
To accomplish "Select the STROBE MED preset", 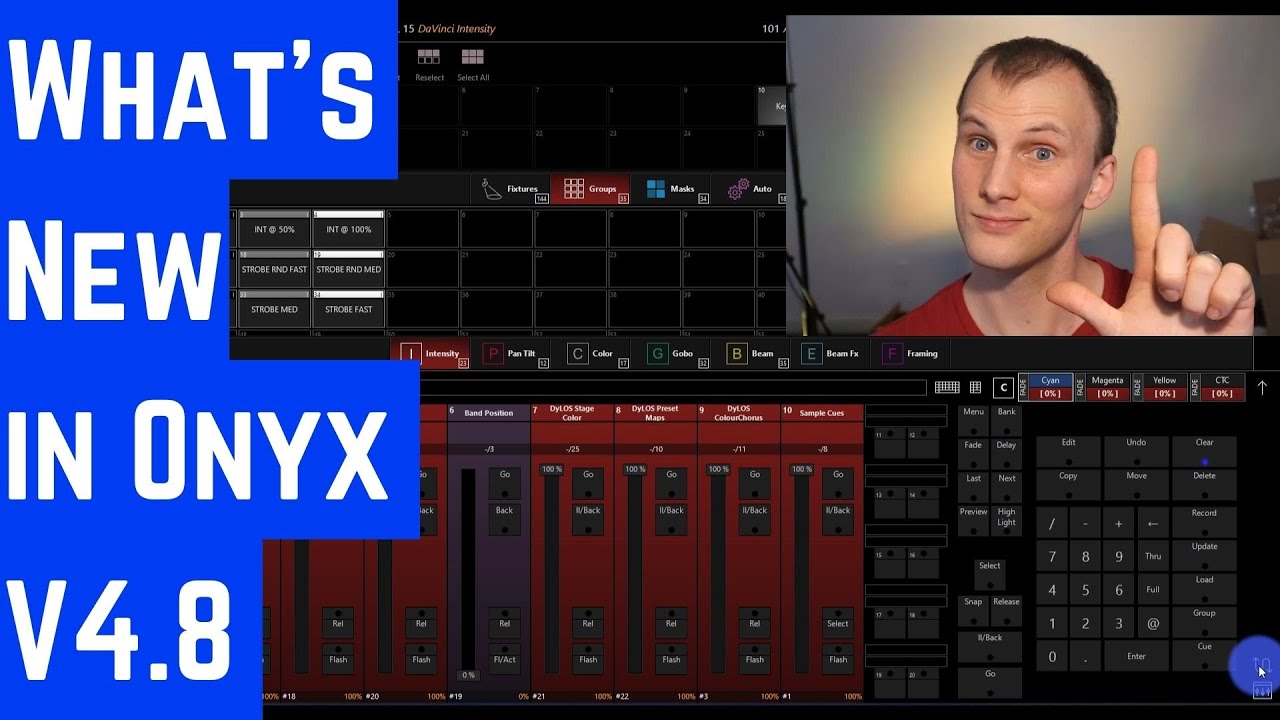I will click(x=274, y=309).
